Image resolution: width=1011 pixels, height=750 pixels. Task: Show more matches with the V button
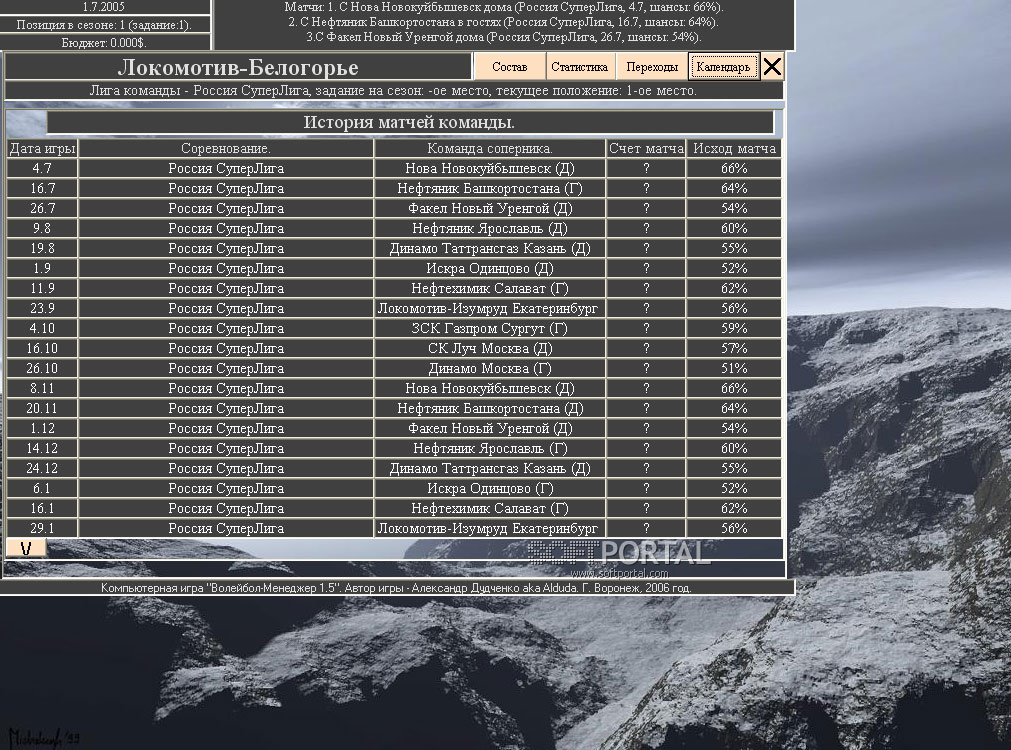[26, 549]
